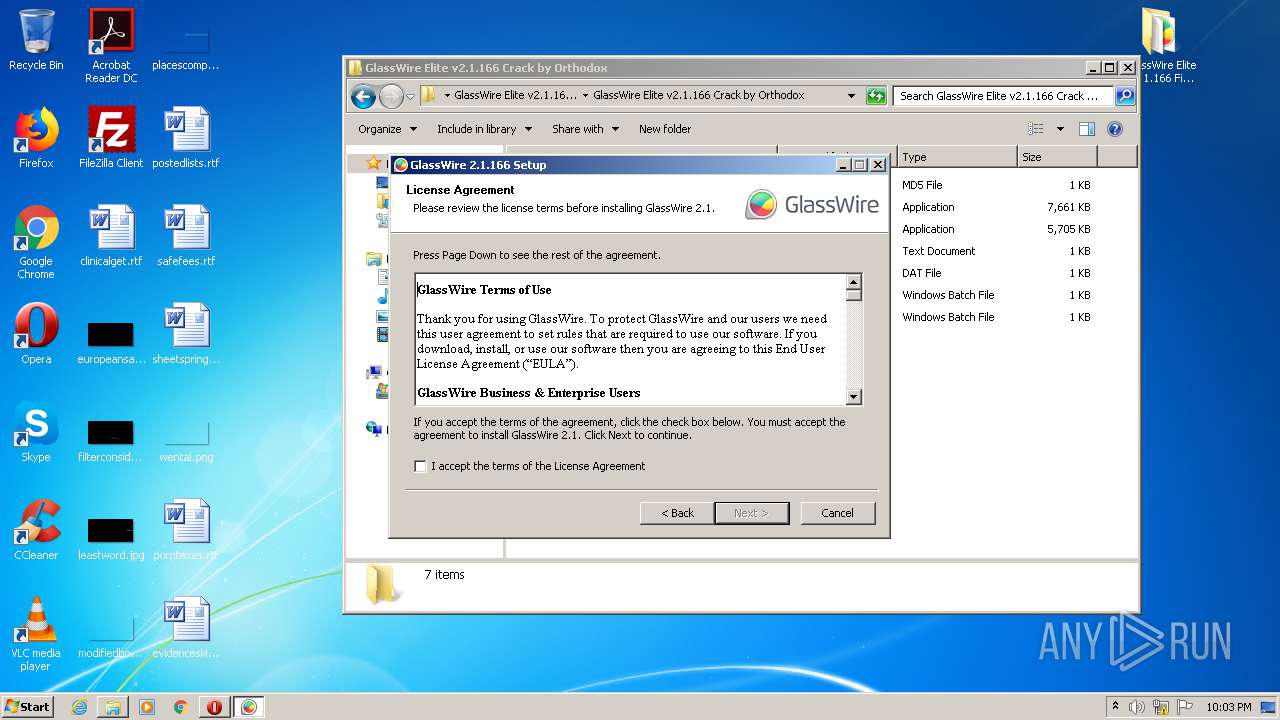Viewport: 1280px width, 720px height.
Task: Open the Recycle Bin desktop icon
Action: (x=36, y=40)
